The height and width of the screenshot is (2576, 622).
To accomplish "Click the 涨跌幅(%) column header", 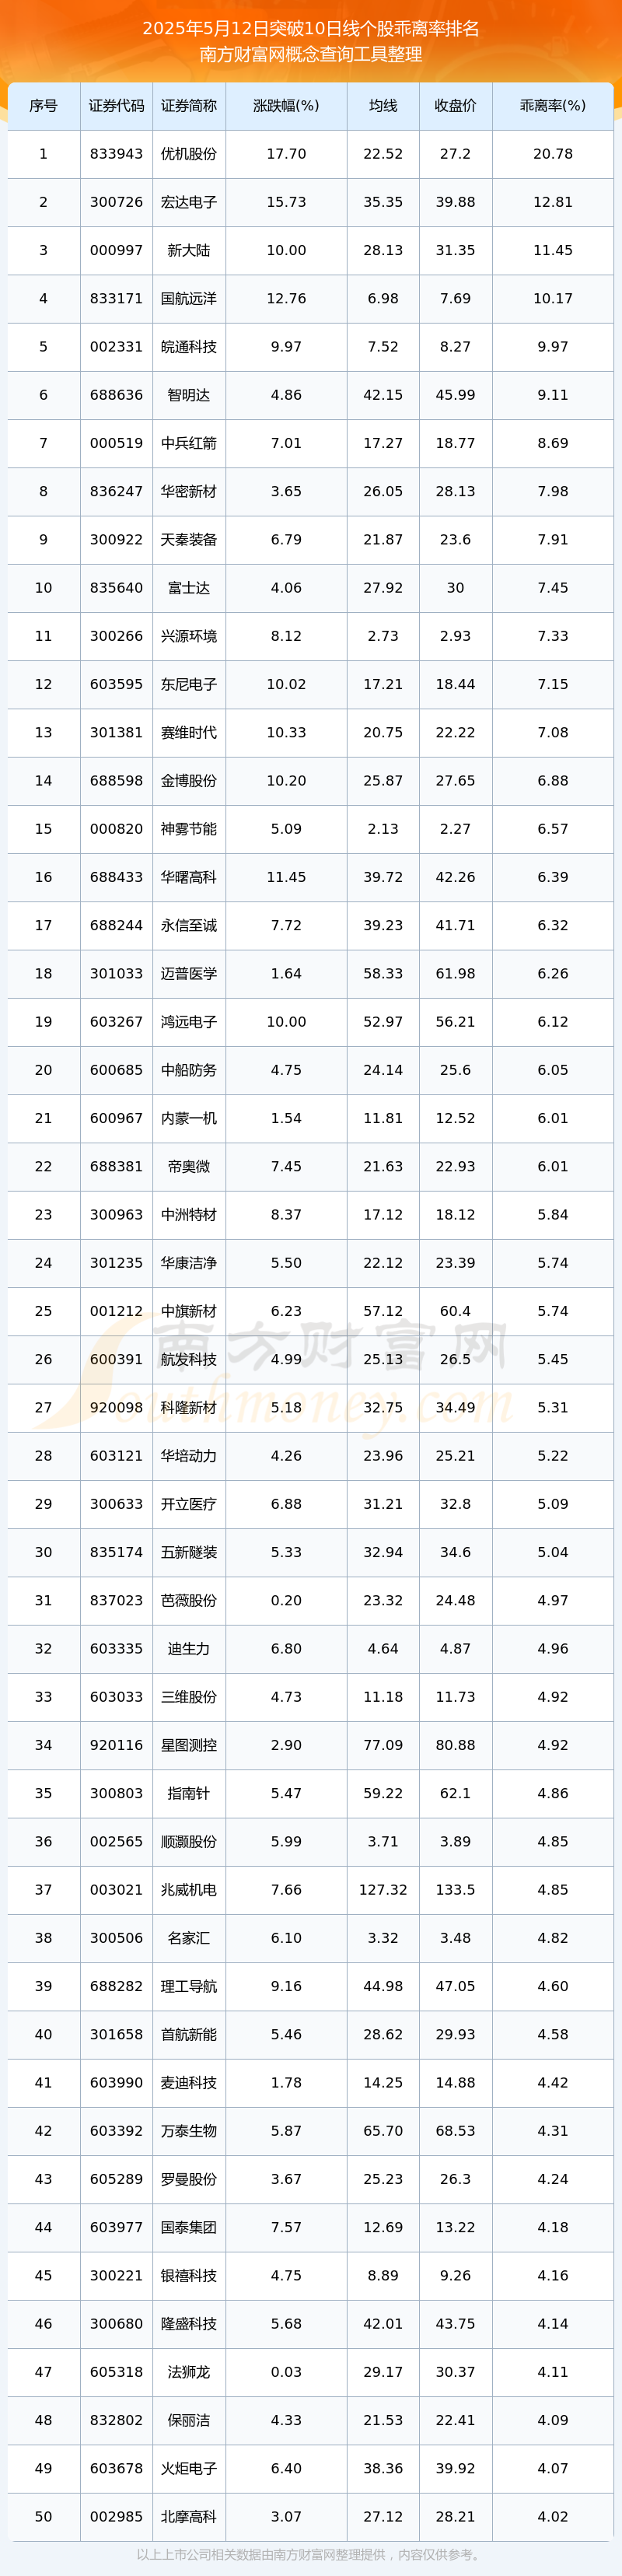I will click(286, 106).
